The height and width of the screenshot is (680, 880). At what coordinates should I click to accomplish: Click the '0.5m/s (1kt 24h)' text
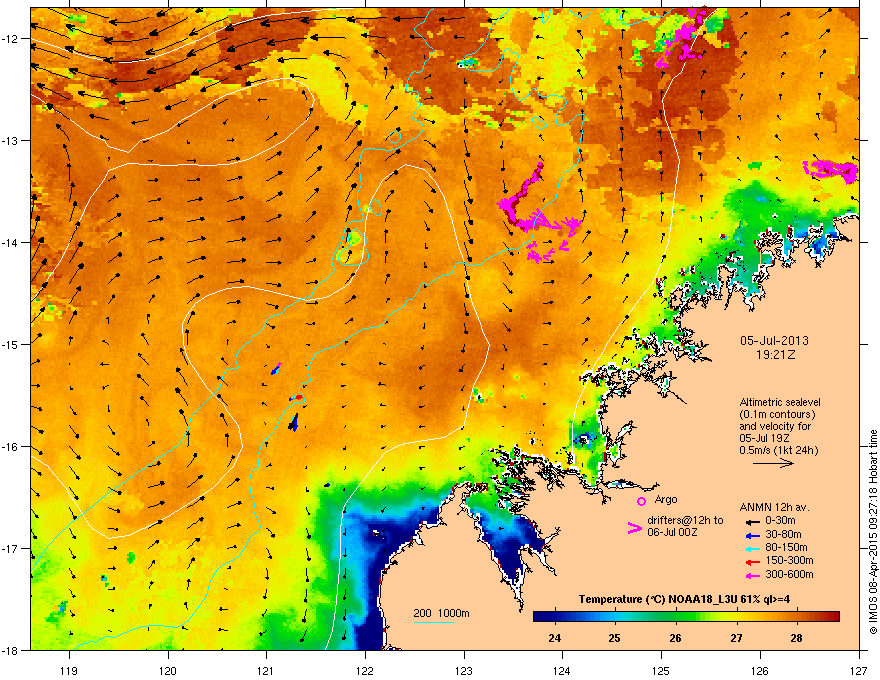click(779, 450)
